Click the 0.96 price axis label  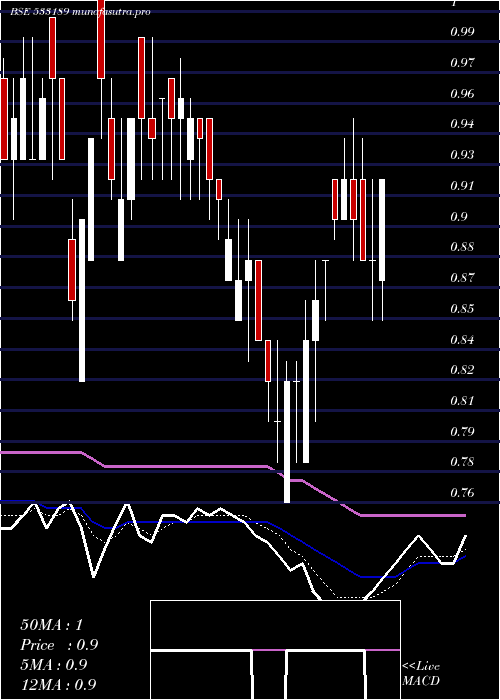[x=462, y=94]
